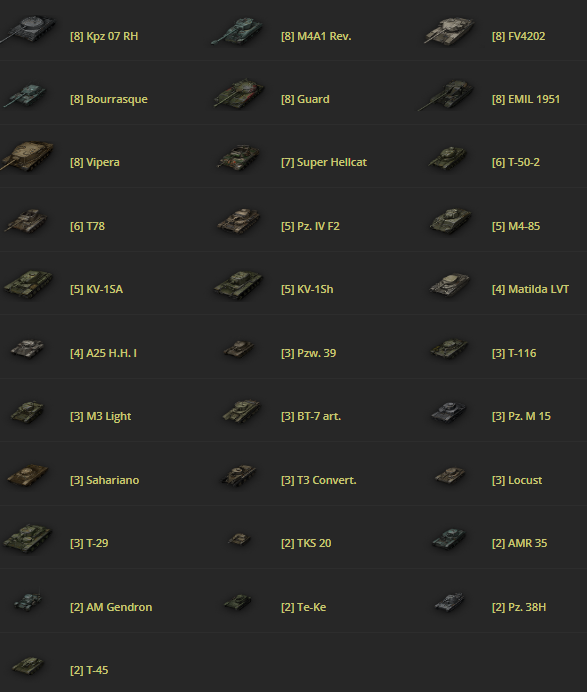Choose the Super Hellcat tank icon
Viewport: 587px width, 692px height.
point(239,157)
